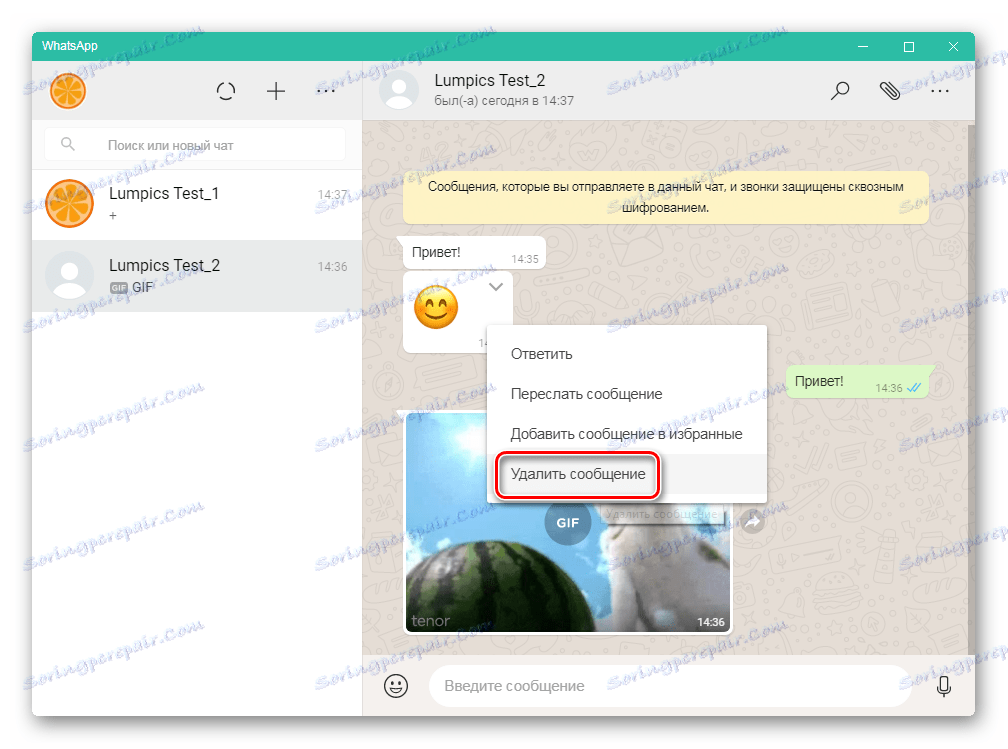Open the left panel menu dots
The width and height of the screenshot is (1008, 749).
click(x=326, y=91)
